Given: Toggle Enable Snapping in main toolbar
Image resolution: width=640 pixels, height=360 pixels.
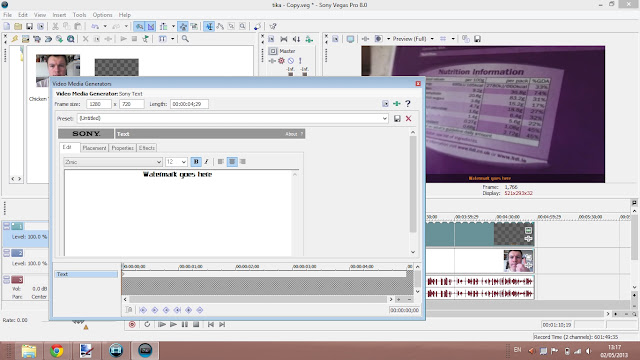Looking at the screenshot, I should coord(139,27).
